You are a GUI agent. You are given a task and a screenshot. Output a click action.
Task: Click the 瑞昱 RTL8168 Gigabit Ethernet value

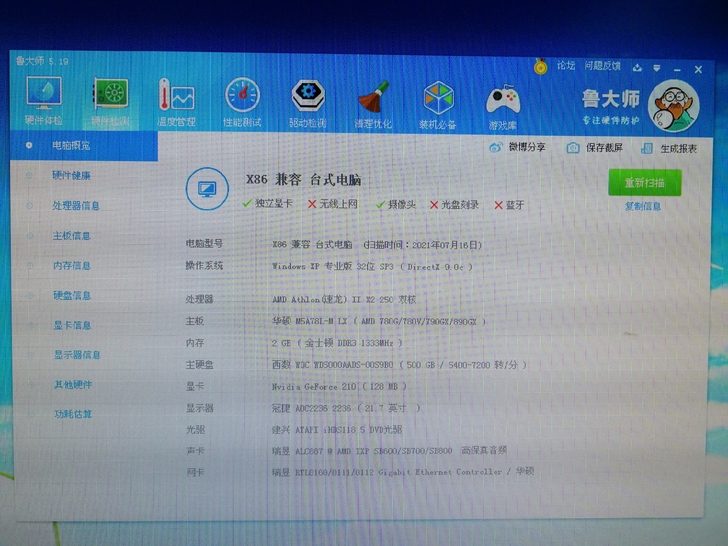coord(403,472)
